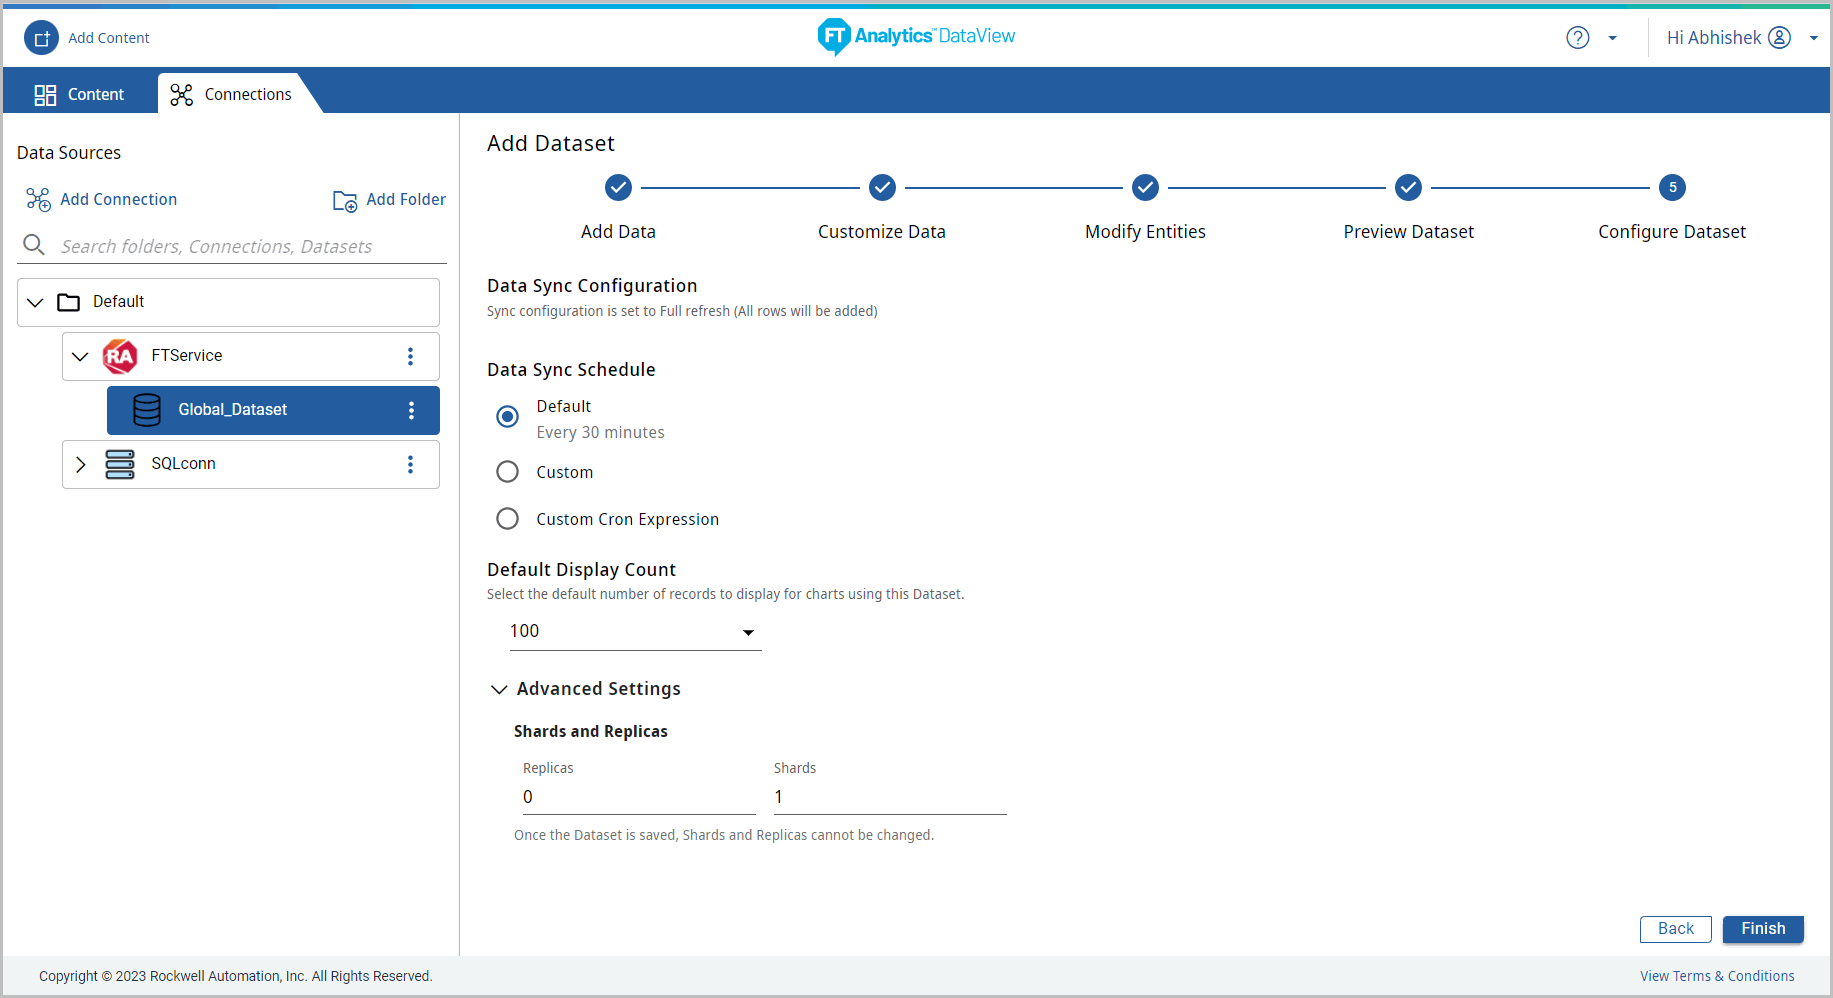Click step 5 Configure Dataset circle

coord(1672,187)
